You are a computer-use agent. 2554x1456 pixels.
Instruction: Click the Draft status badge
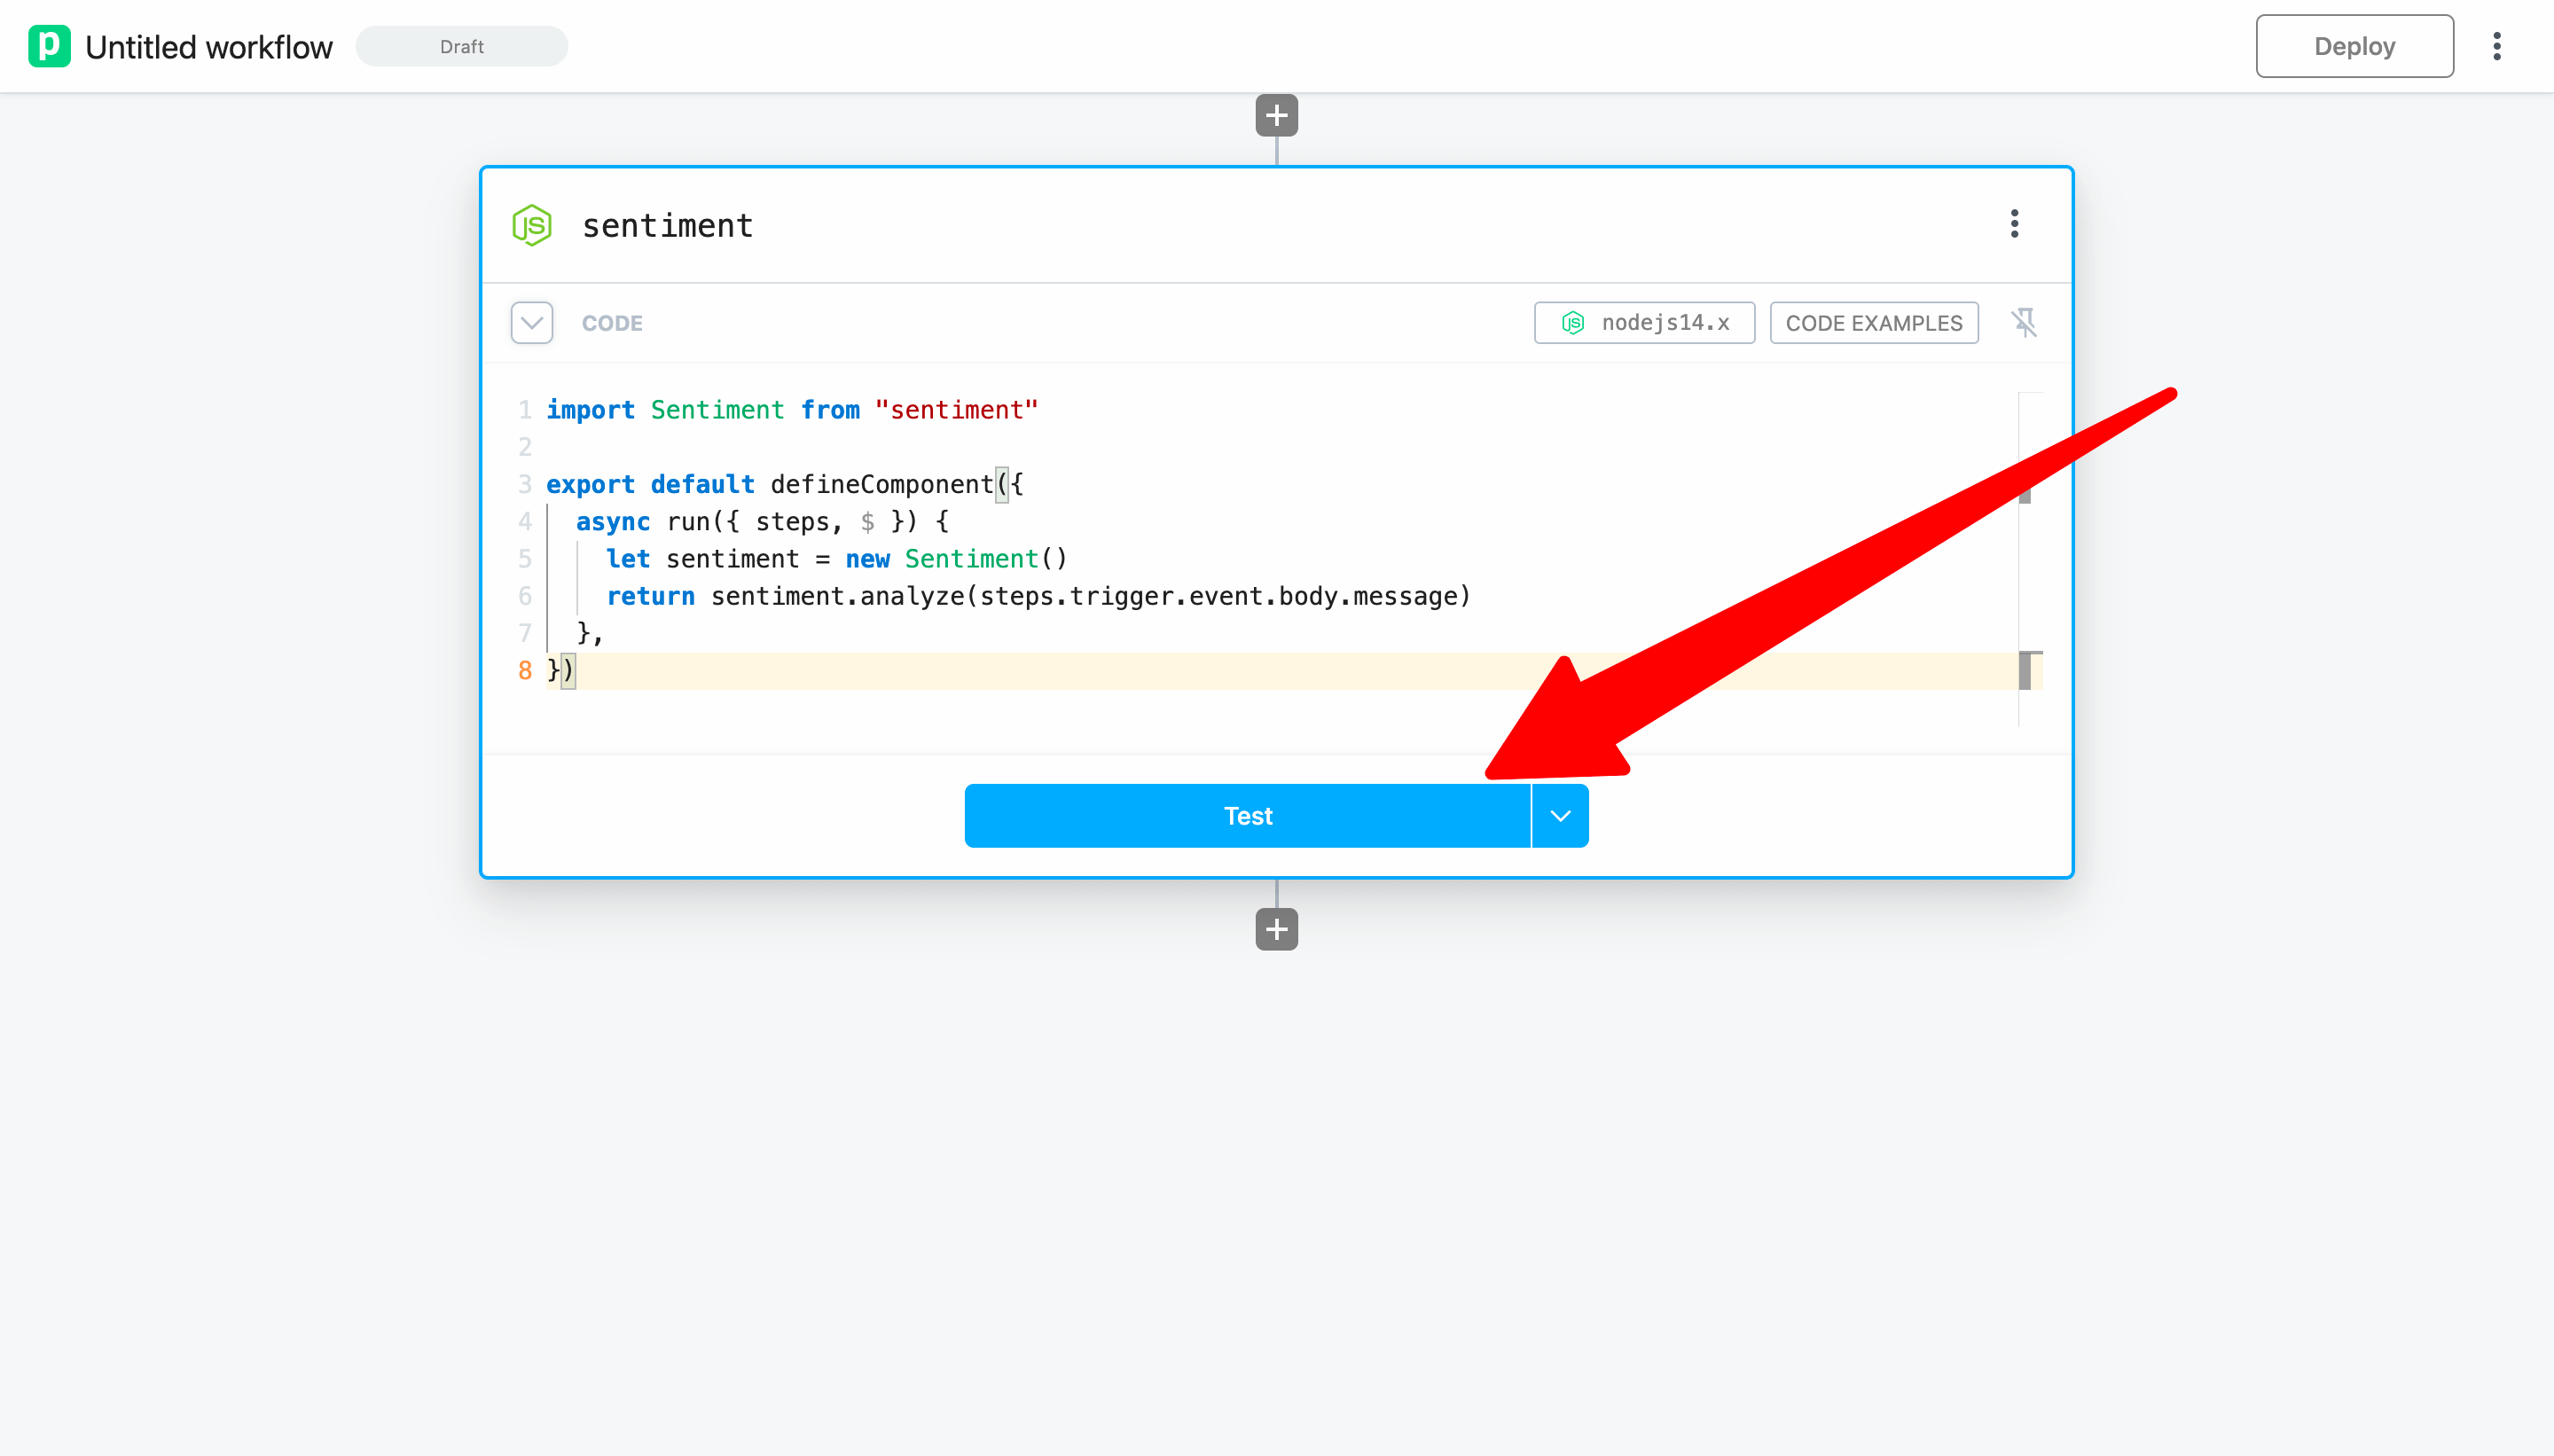point(461,47)
